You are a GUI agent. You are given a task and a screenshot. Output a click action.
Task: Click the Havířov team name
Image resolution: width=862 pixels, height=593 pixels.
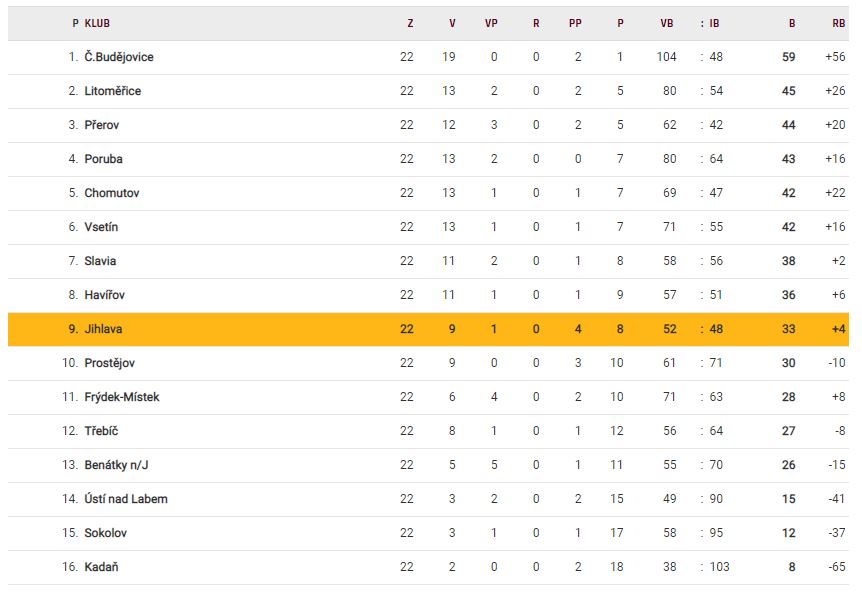[104, 295]
